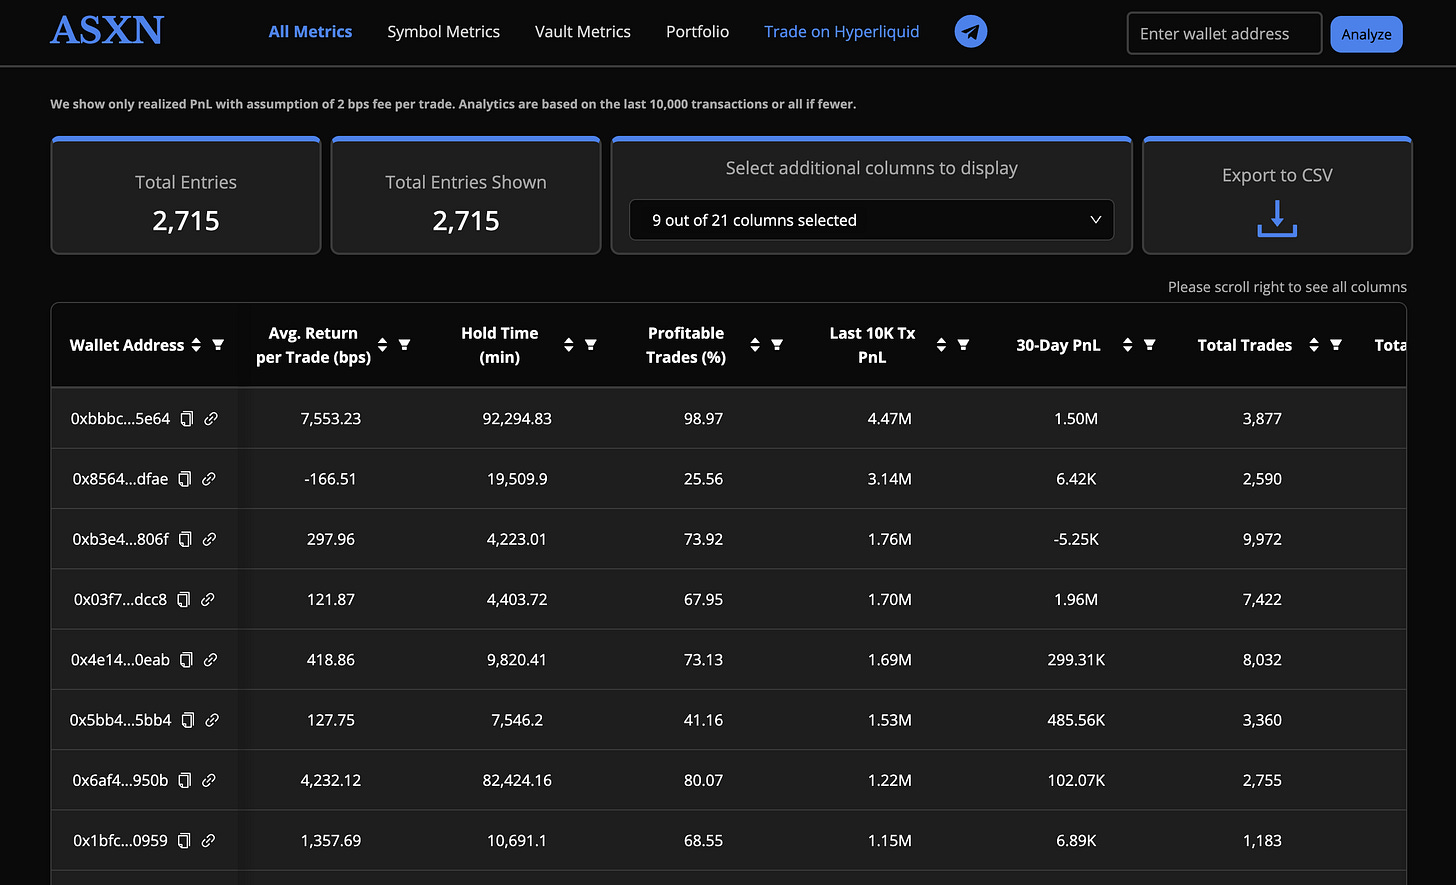Open link icon for wallet 0xbbbc...5e64
The height and width of the screenshot is (885, 1456).
211,419
